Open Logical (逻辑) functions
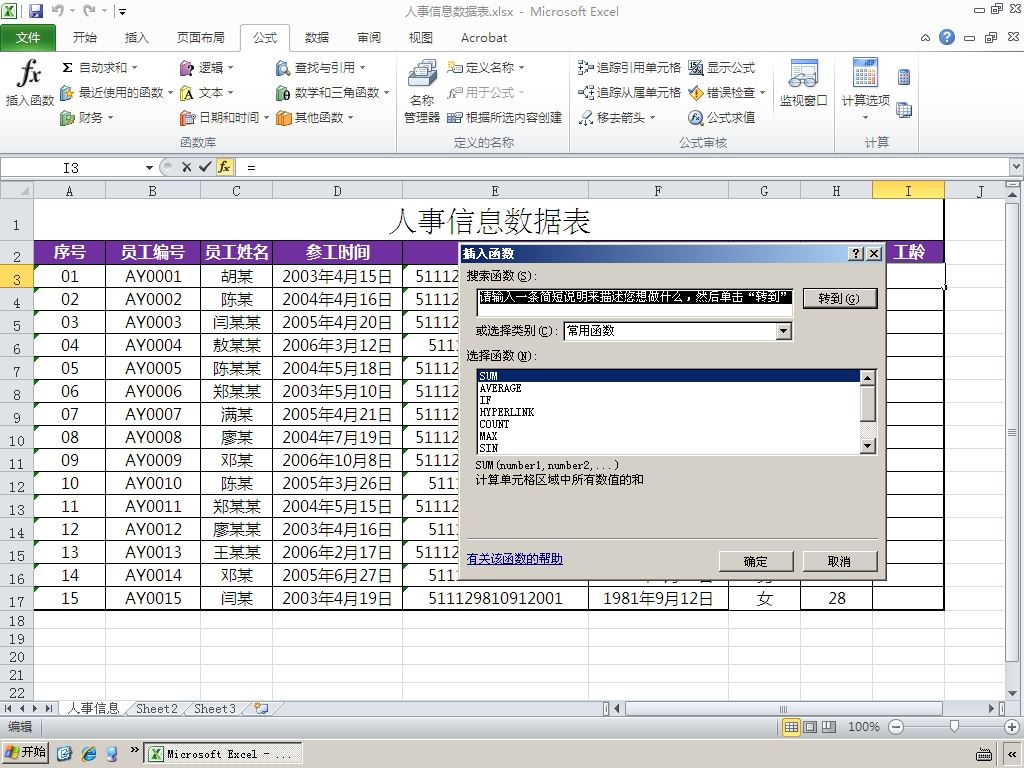 (x=206, y=67)
